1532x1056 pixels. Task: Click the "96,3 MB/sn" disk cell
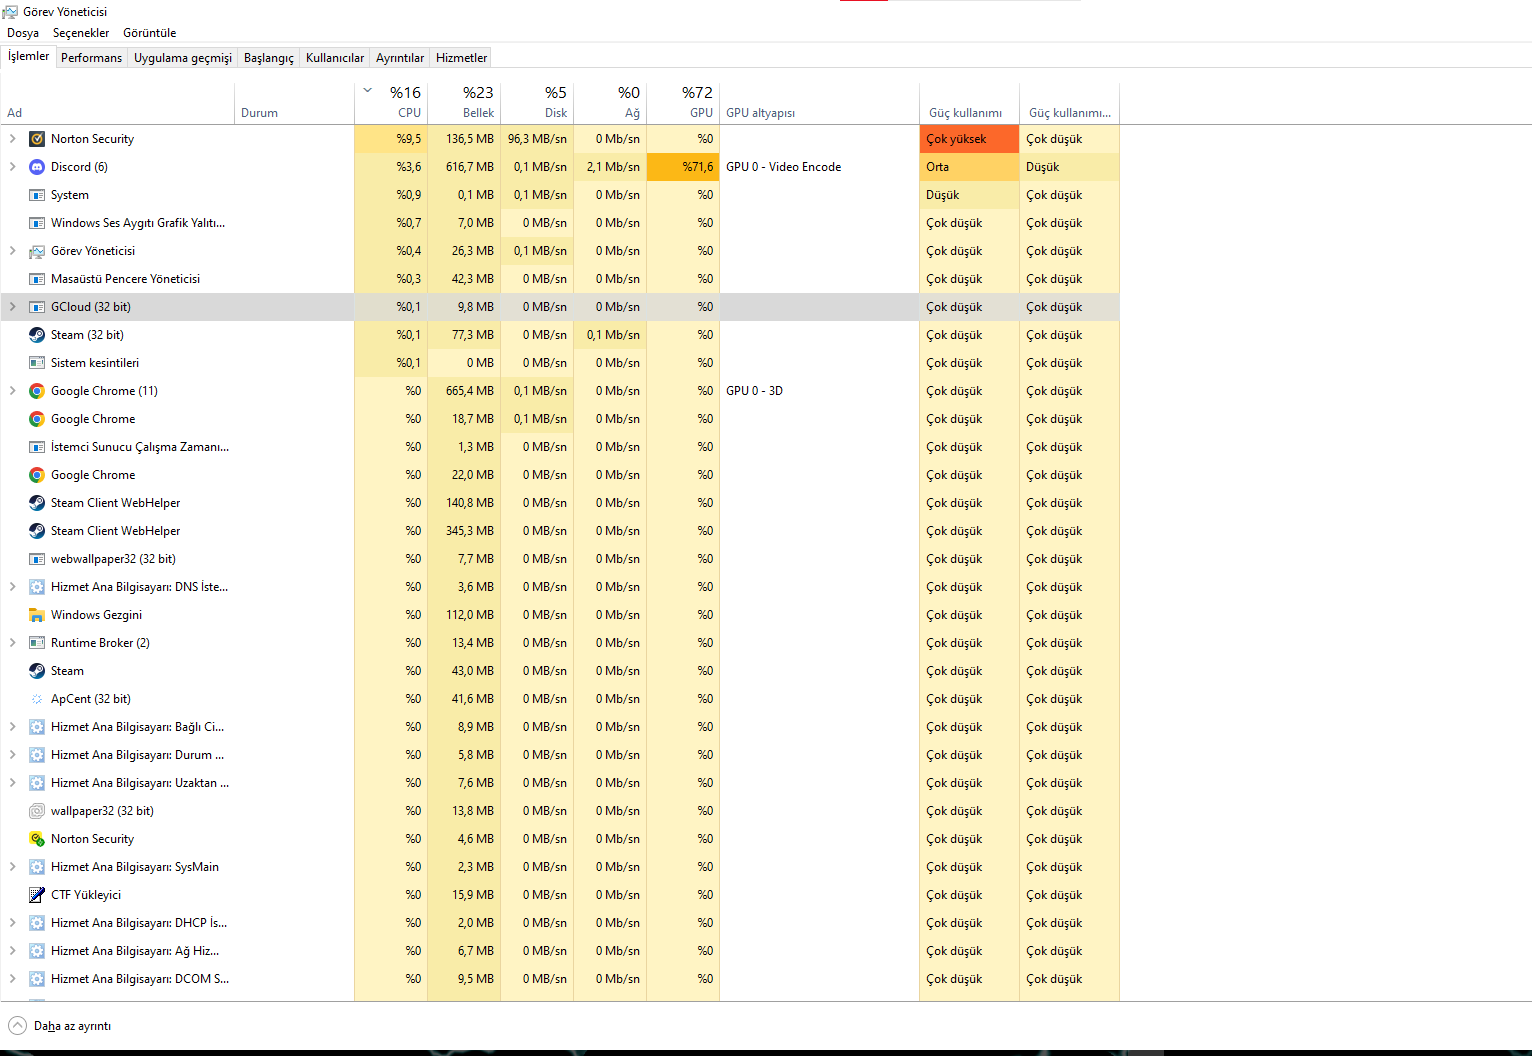(x=537, y=139)
